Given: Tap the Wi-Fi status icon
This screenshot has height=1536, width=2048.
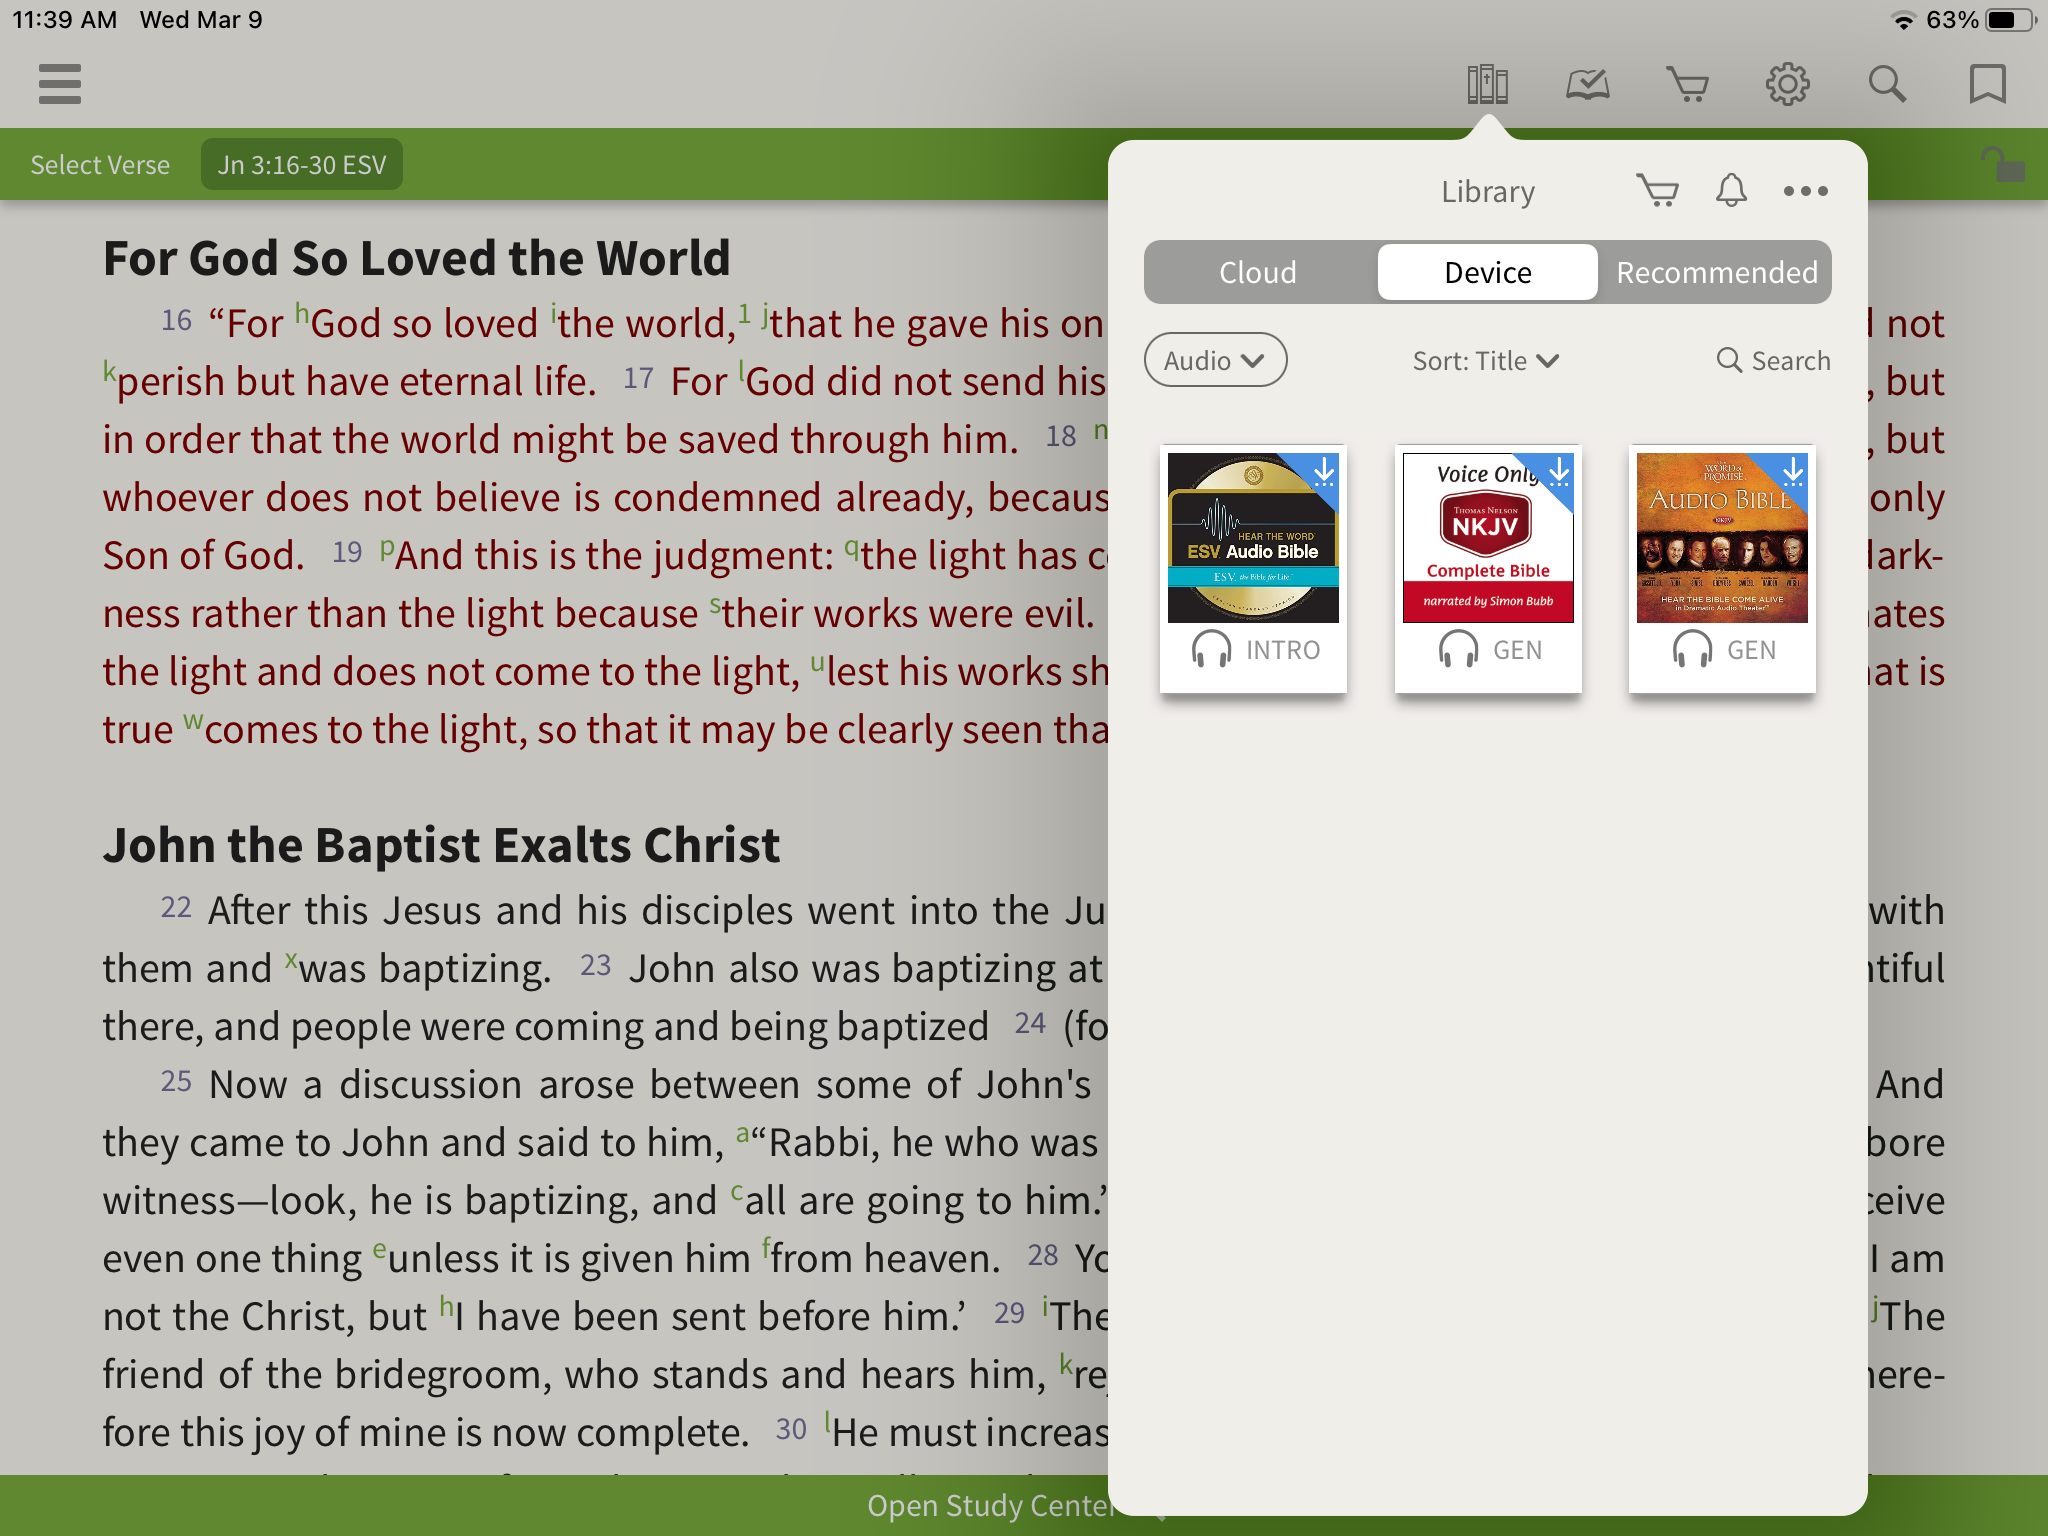Looking at the screenshot, I should click(1903, 20).
